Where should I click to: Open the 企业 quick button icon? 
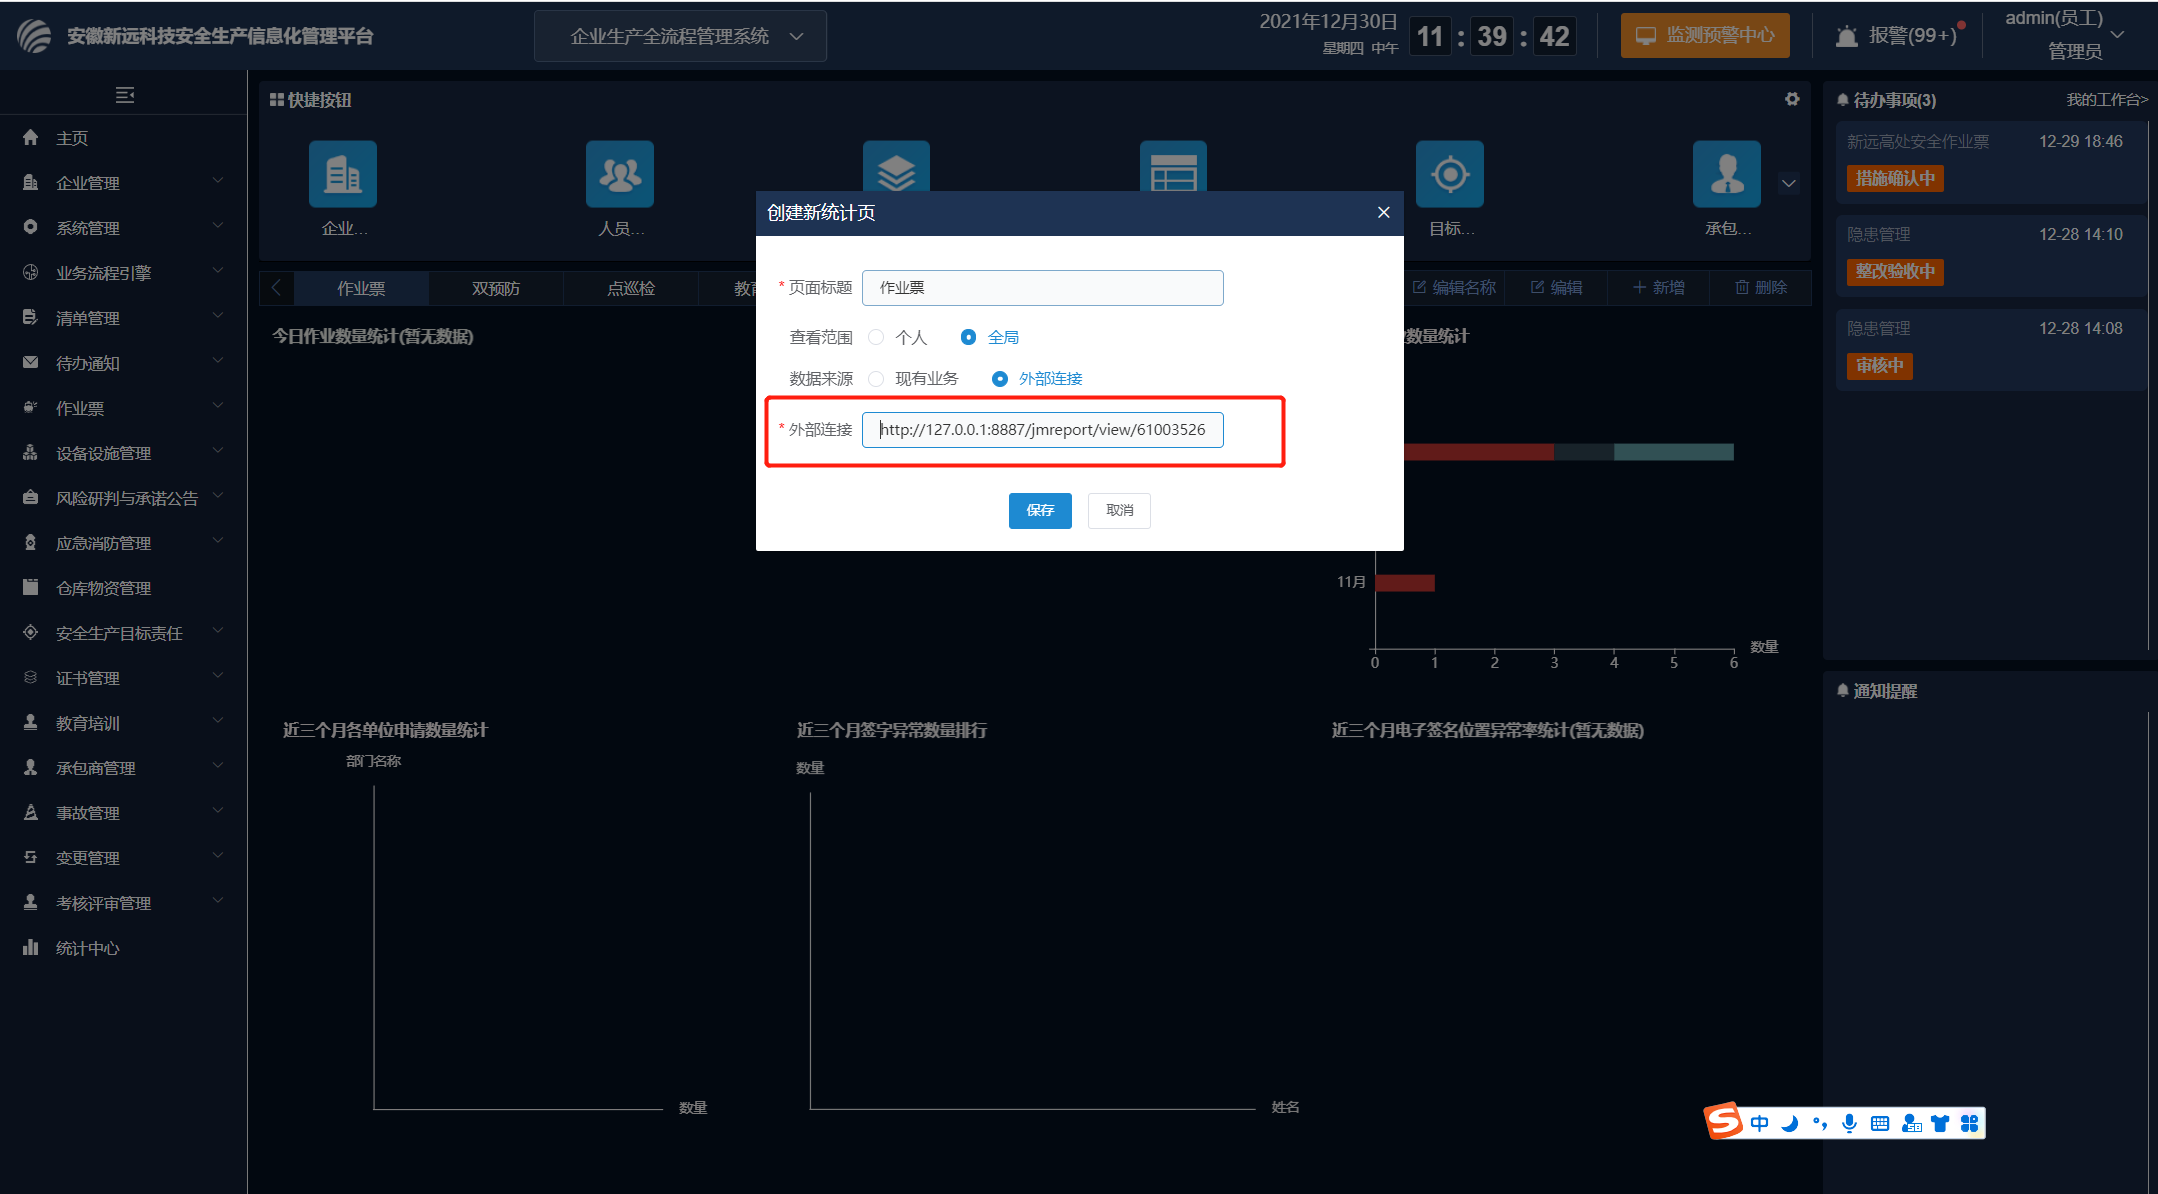coord(343,174)
